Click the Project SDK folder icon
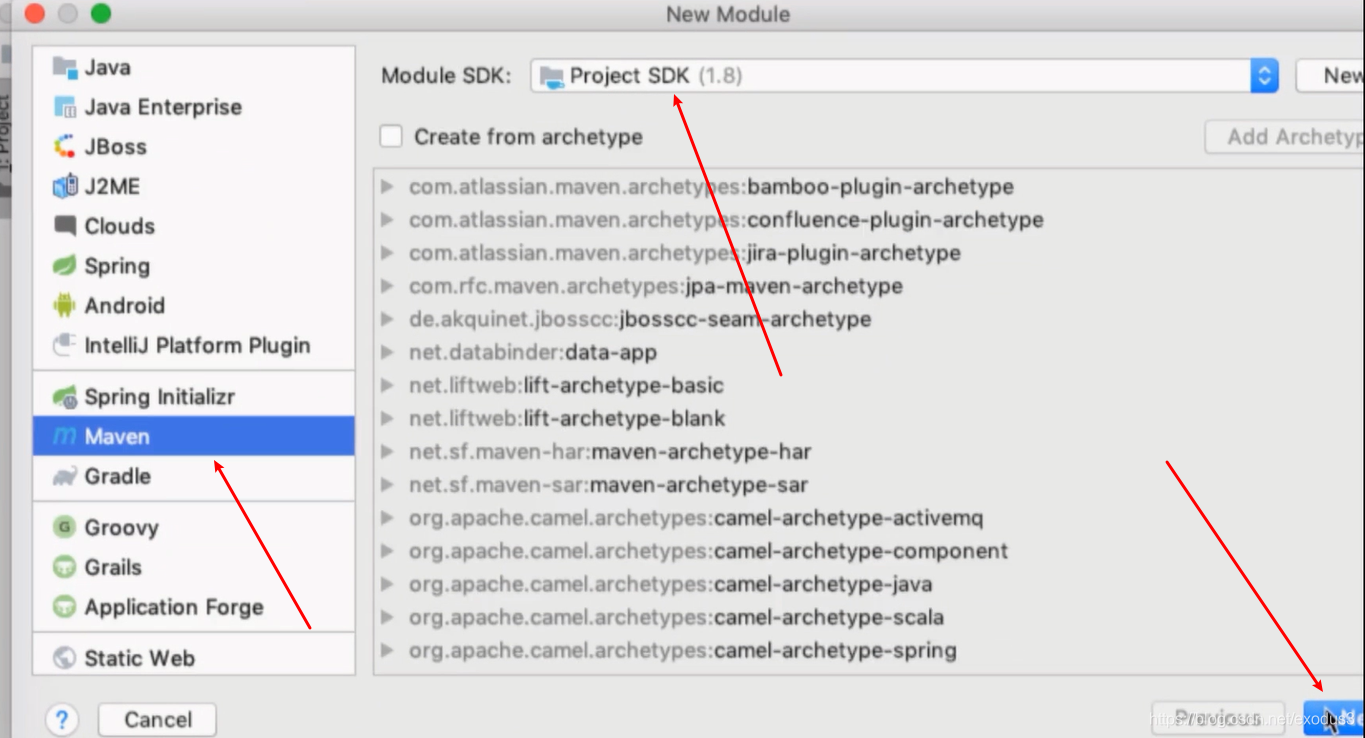This screenshot has width=1365, height=738. [x=551, y=76]
